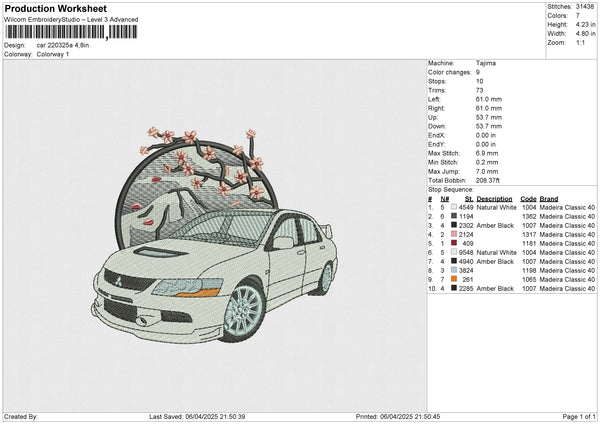Image resolution: width=600 pixels, height=424 pixels.
Task: Click stitch count 3824 in row 8
Action: [466, 271]
